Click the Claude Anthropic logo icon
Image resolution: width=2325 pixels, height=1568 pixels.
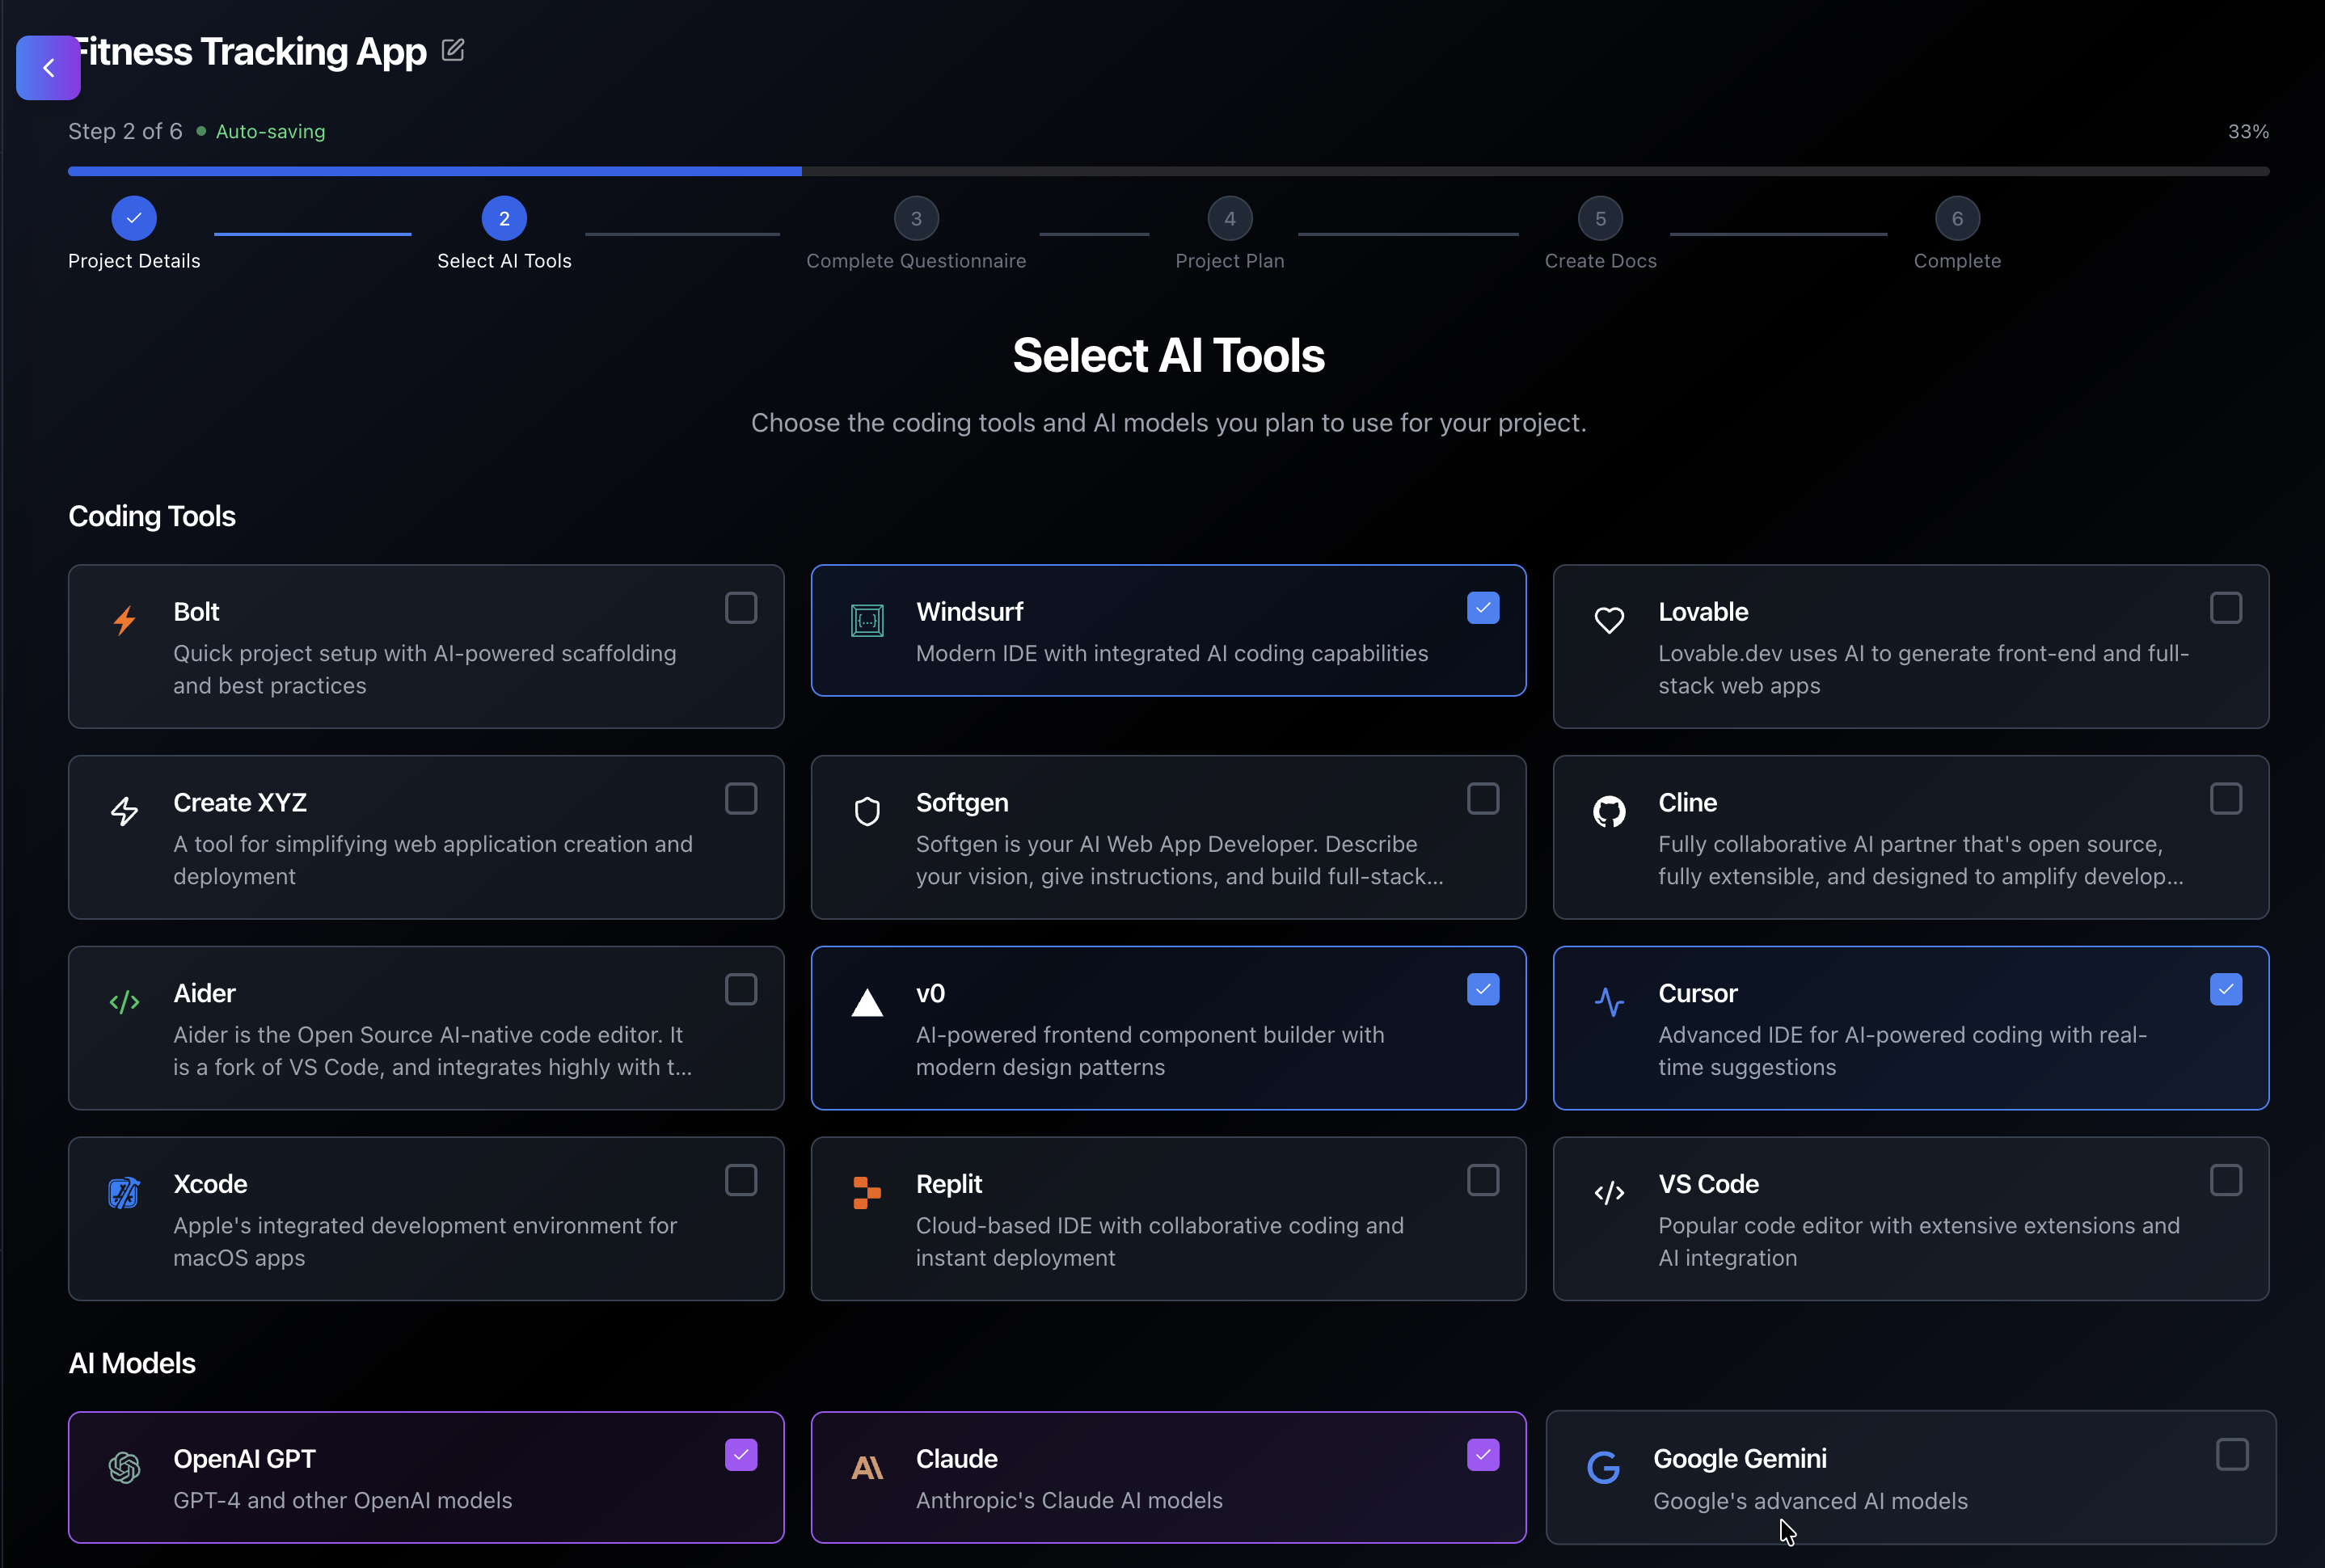[x=867, y=1468]
